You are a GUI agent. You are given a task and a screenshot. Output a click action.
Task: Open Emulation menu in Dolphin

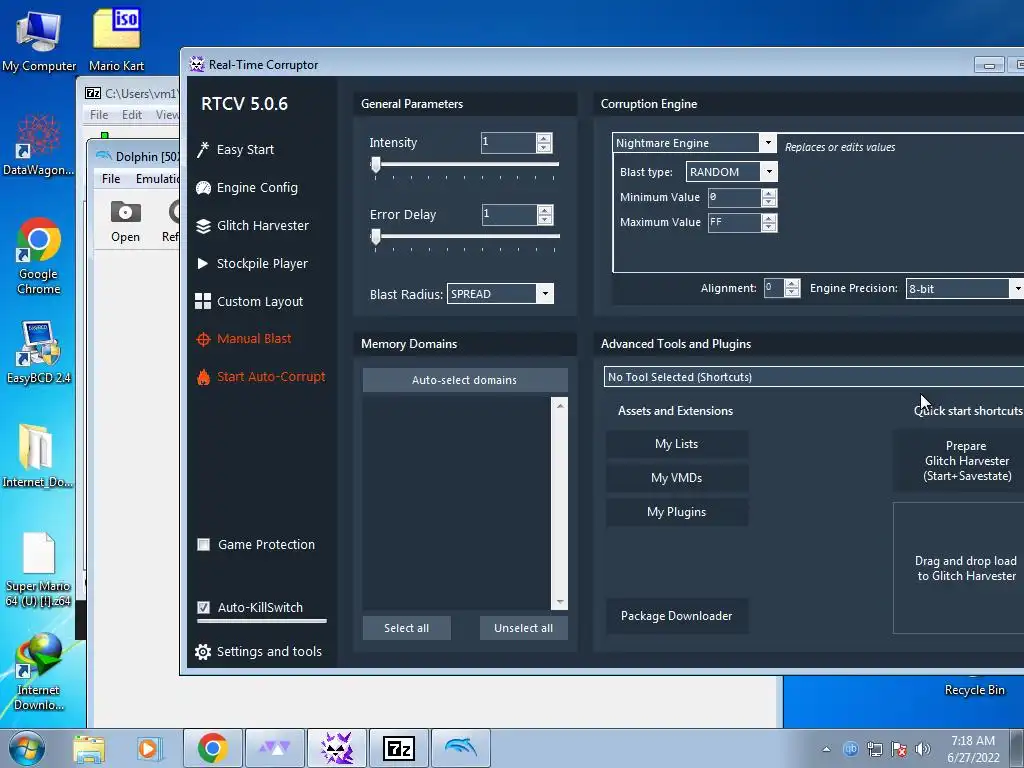[157, 179]
